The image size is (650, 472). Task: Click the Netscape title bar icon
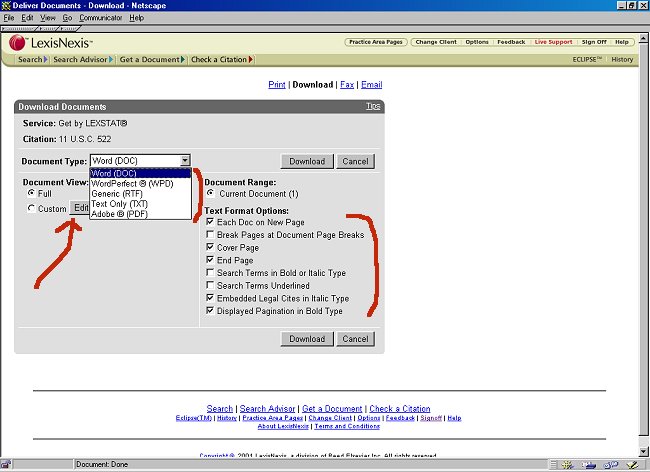[6, 5]
